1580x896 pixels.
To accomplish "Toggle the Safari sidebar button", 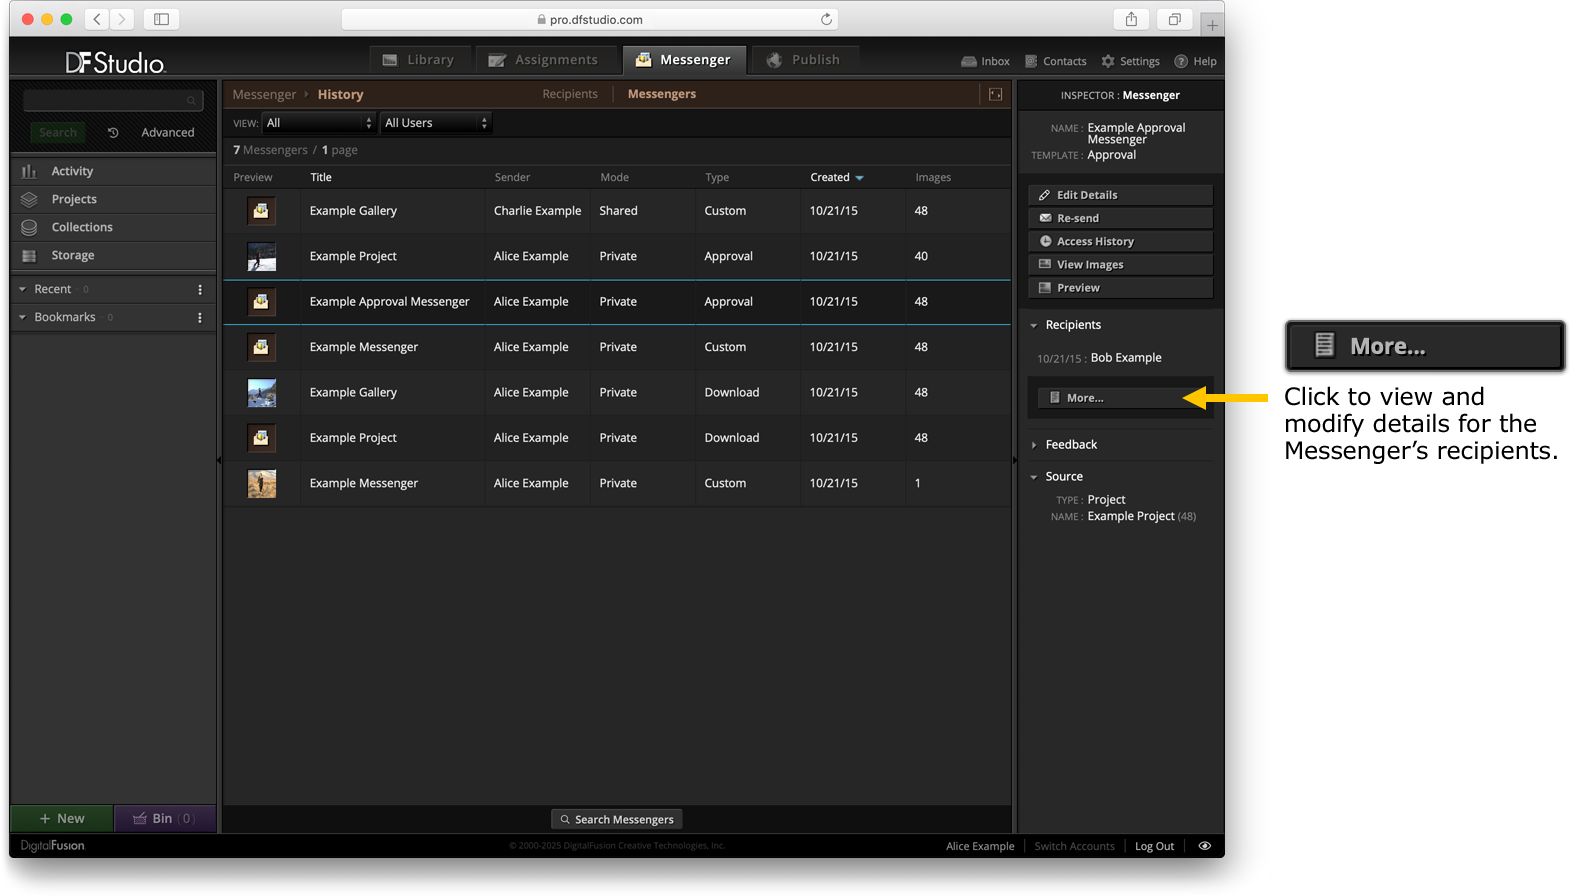I will [161, 19].
